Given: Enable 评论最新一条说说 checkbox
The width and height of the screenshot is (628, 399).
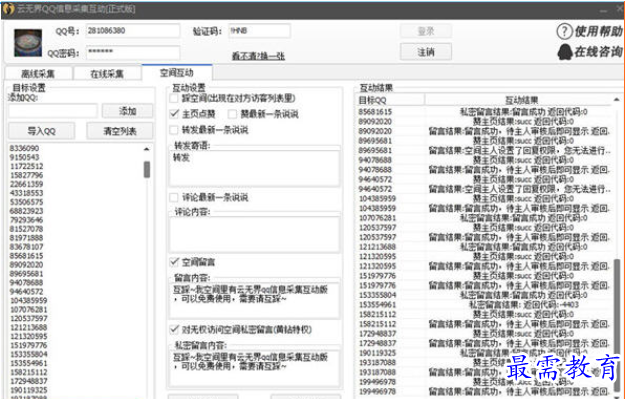Looking at the screenshot, I should [174, 197].
